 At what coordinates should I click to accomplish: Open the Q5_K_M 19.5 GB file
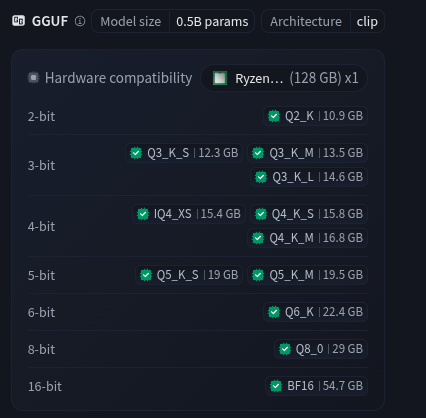307,275
